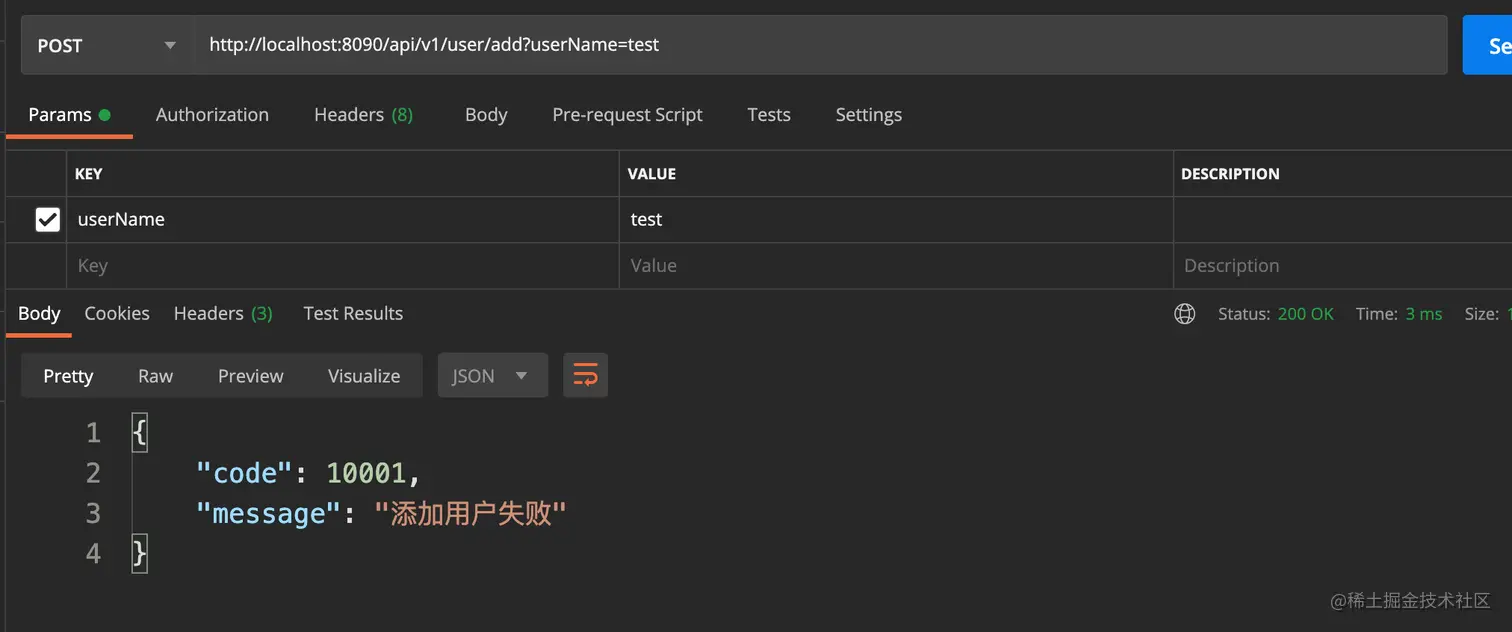
Task: Select the Visualize response view
Action: coord(364,376)
